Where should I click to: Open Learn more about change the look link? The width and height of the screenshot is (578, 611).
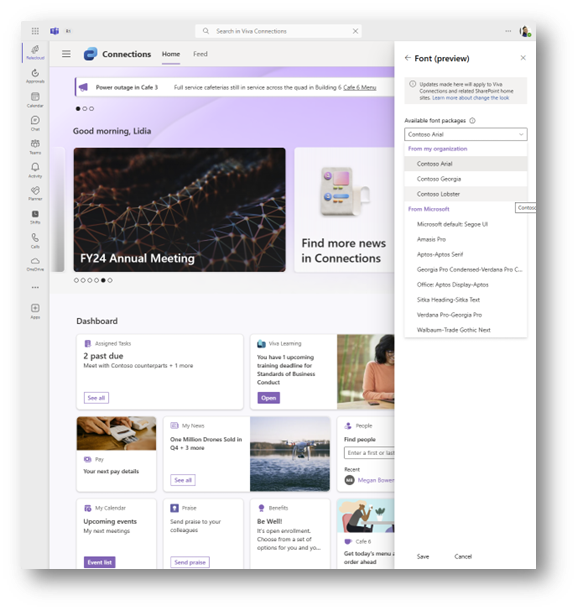[470, 98]
